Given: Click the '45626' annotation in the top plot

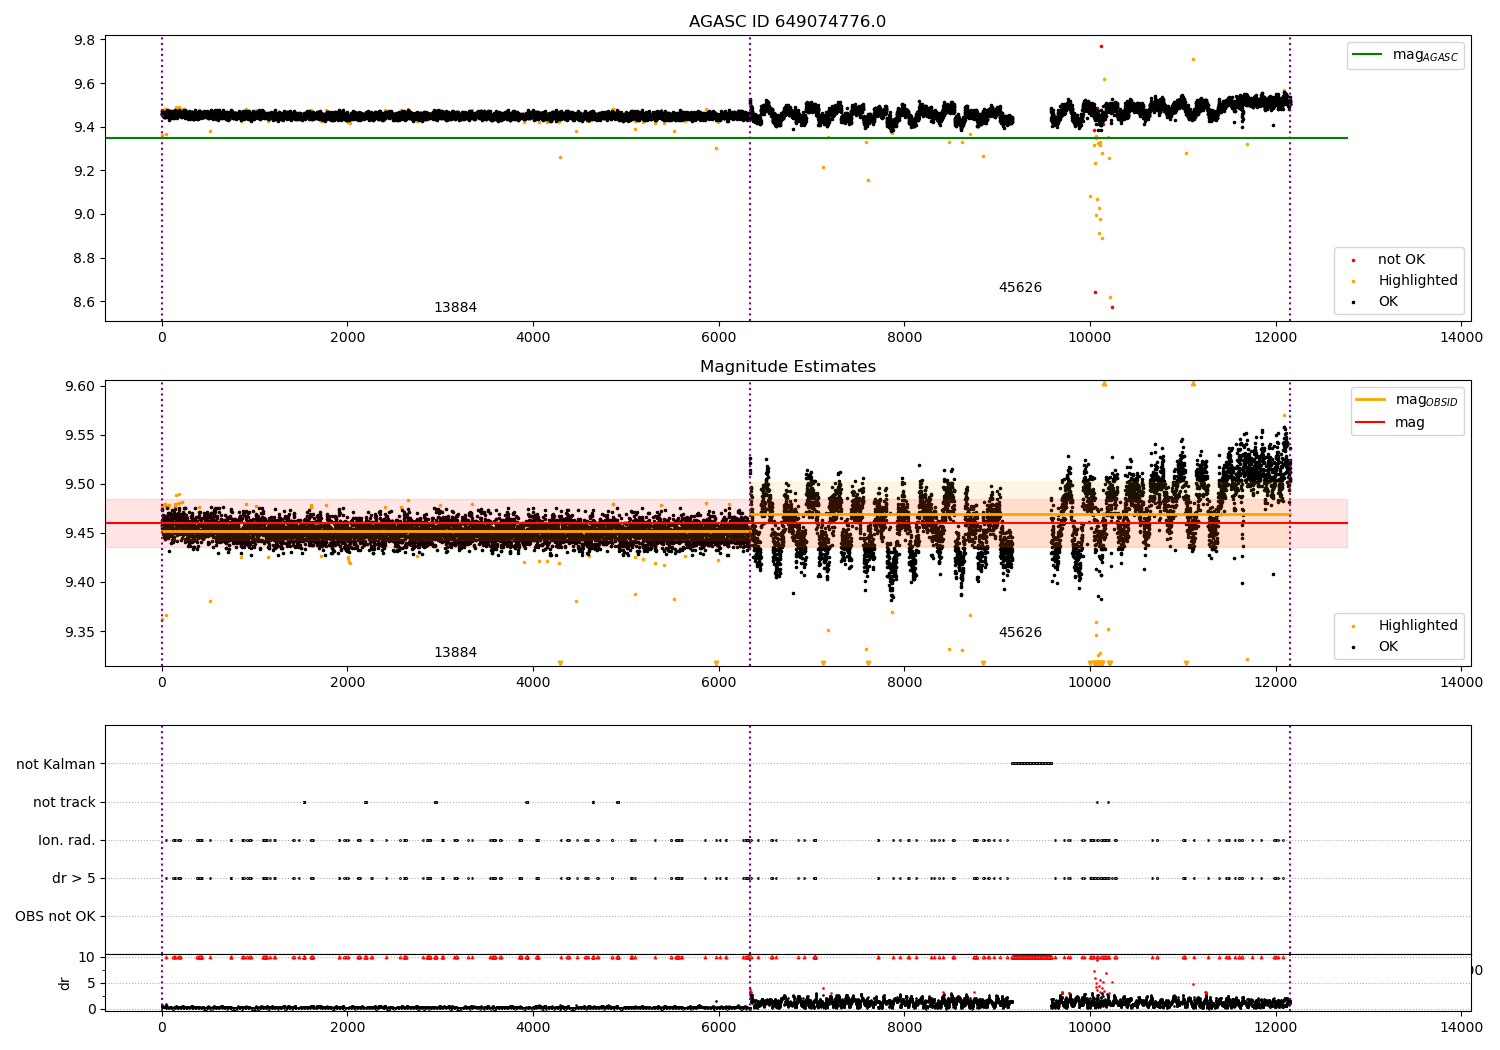Looking at the screenshot, I should 1020,288.
